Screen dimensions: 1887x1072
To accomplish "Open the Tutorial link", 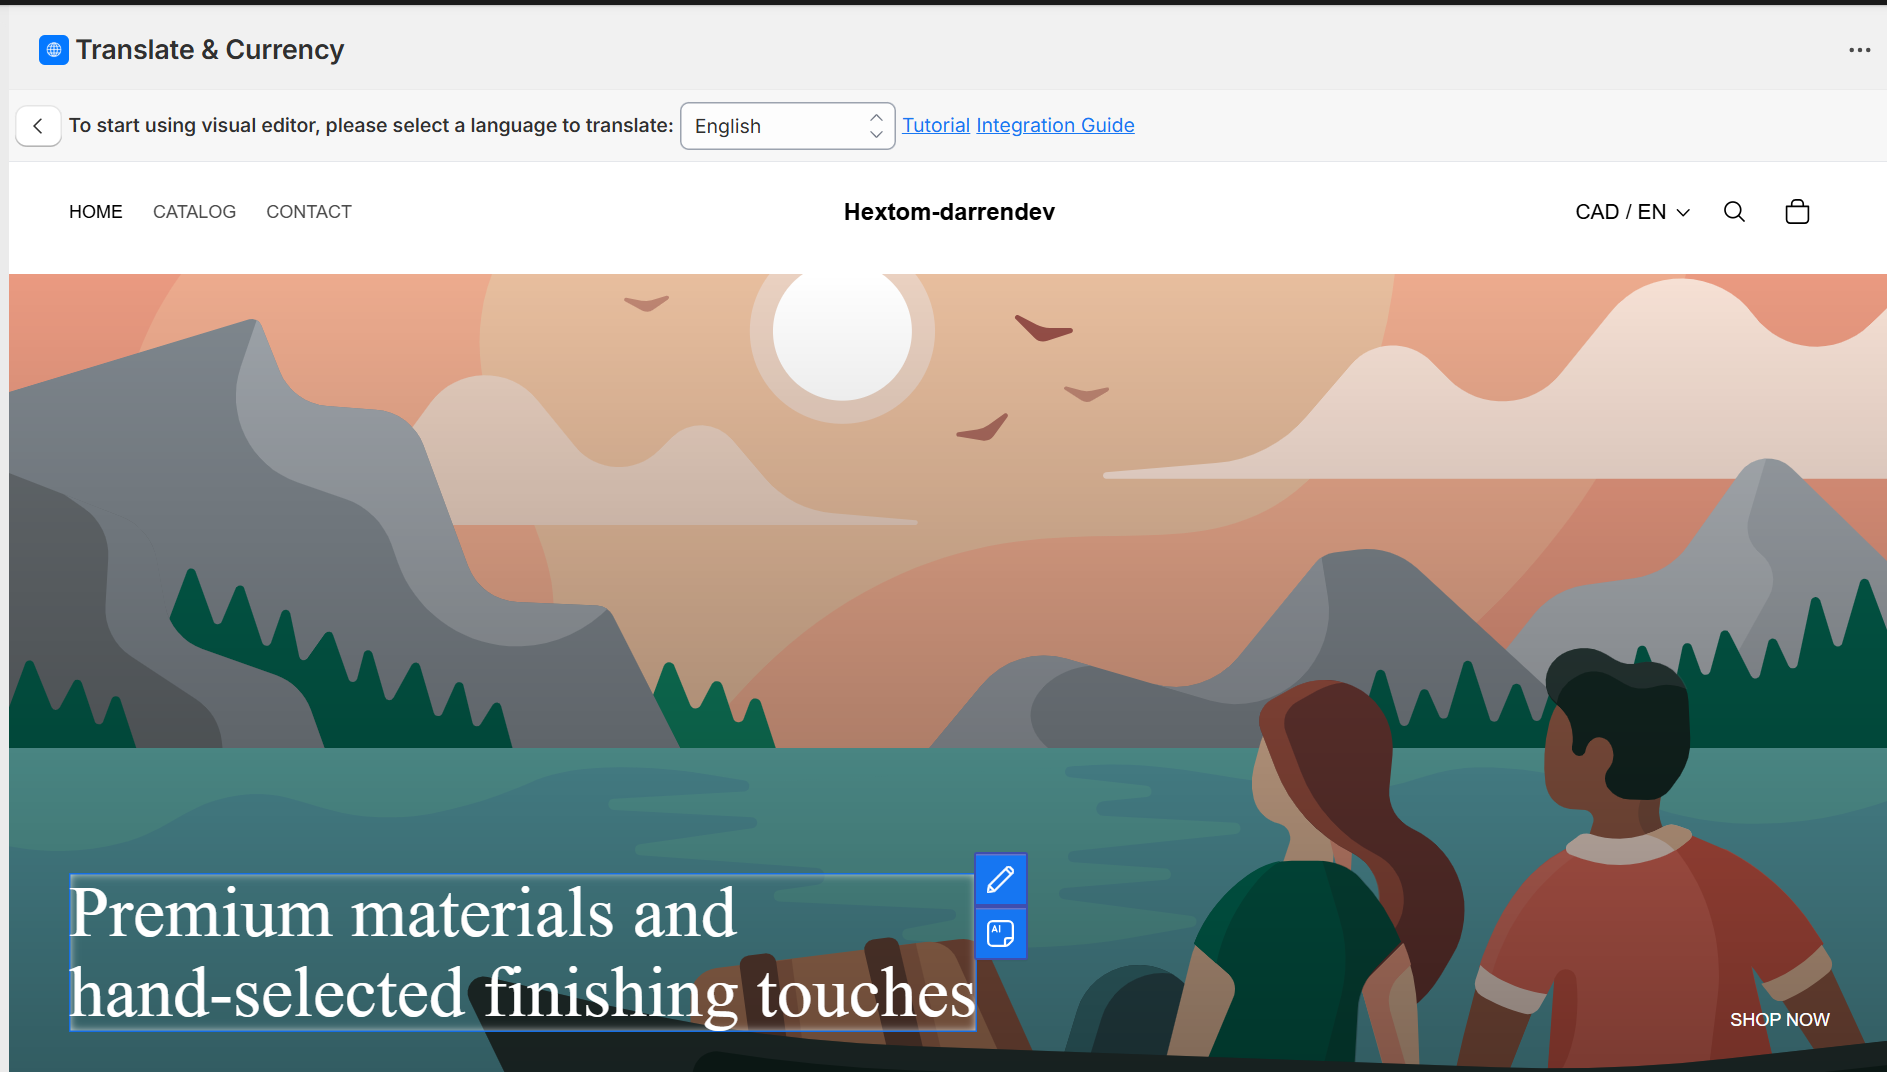I will coord(936,125).
